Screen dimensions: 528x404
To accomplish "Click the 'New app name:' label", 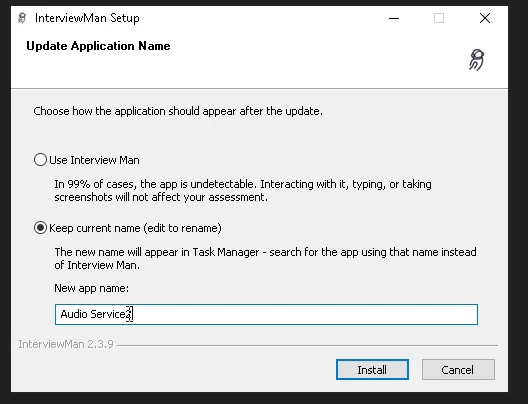I will coord(91,288).
